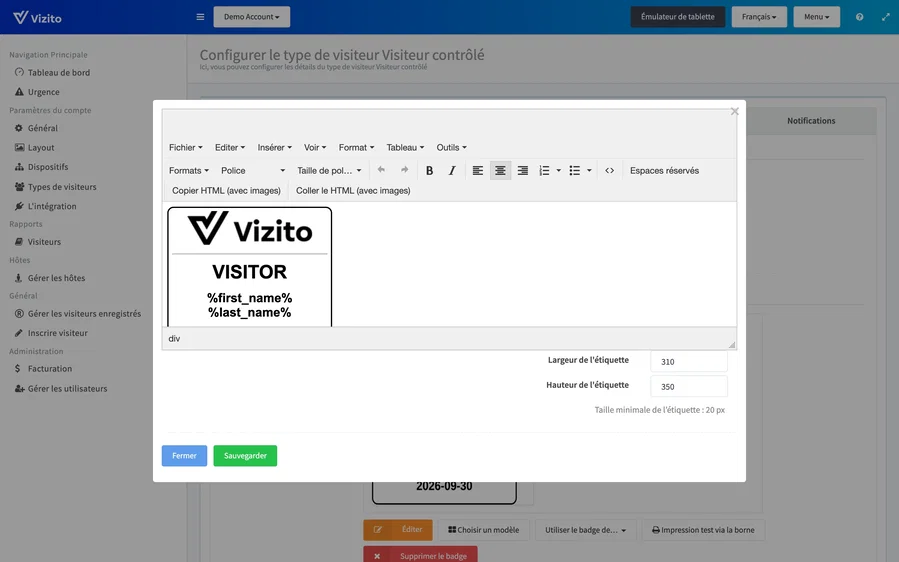Align text right in the editor
Screen dimensions: 899x562
522,170
